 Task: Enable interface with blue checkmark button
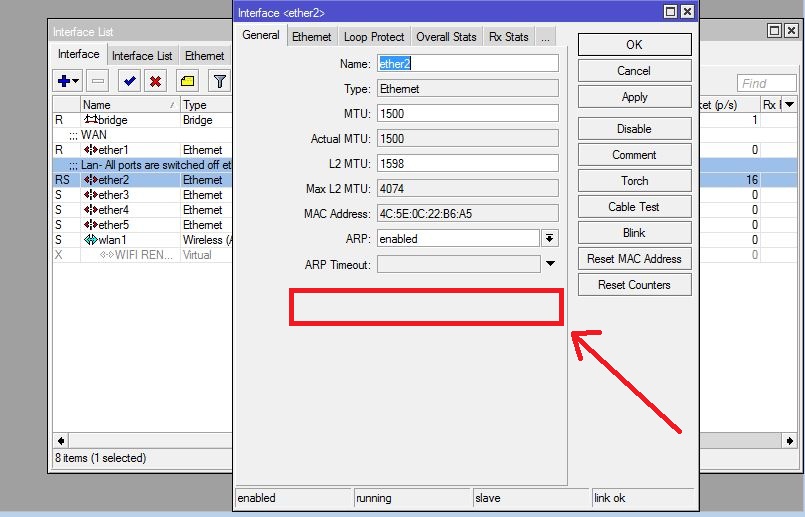[x=129, y=81]
